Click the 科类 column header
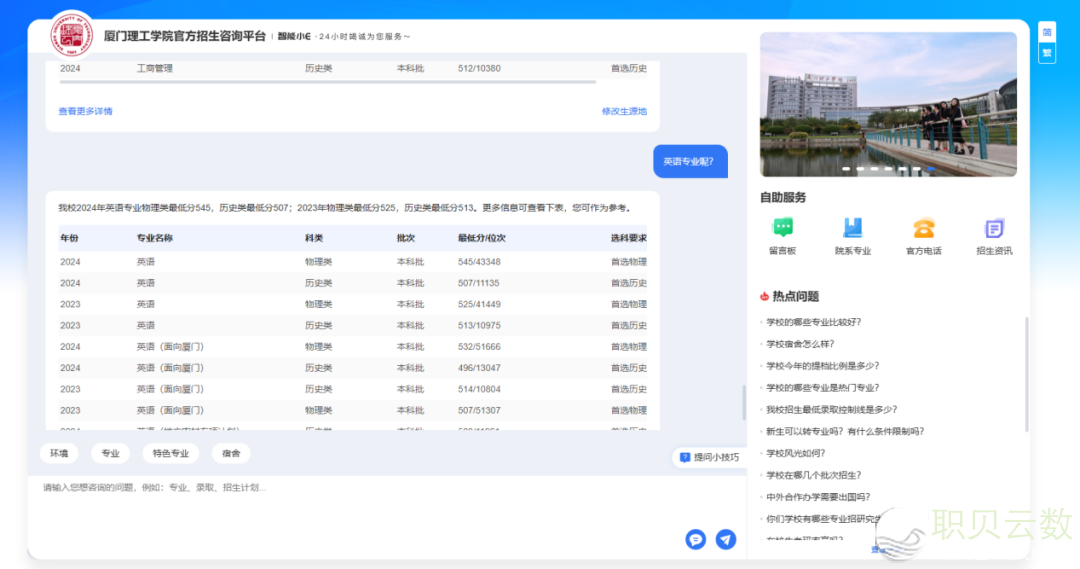 click(x=314, y=238)
